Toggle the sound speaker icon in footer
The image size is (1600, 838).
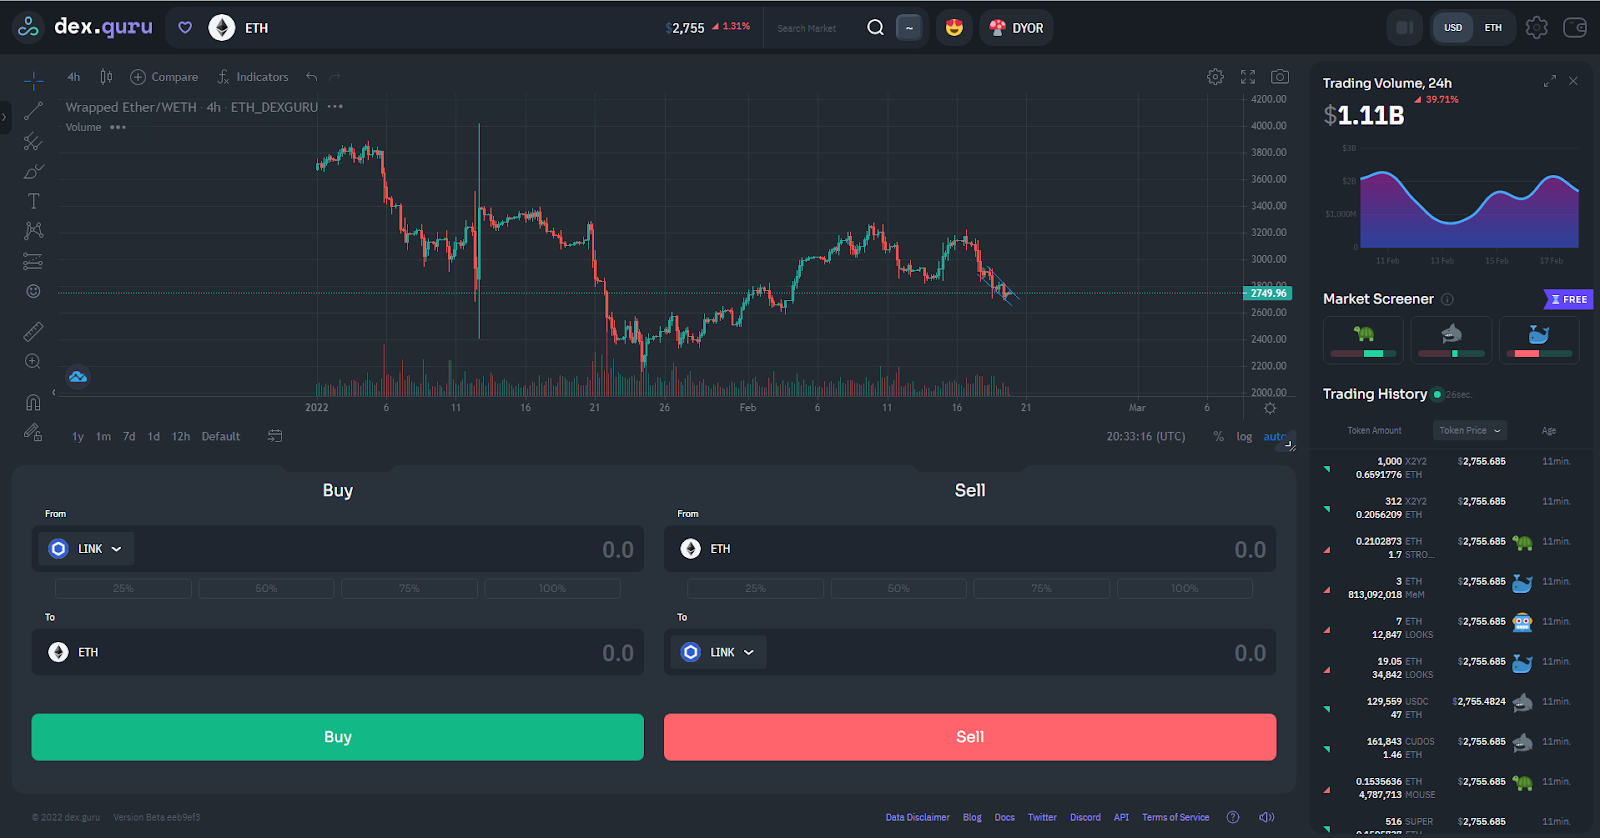[1266, 817]
